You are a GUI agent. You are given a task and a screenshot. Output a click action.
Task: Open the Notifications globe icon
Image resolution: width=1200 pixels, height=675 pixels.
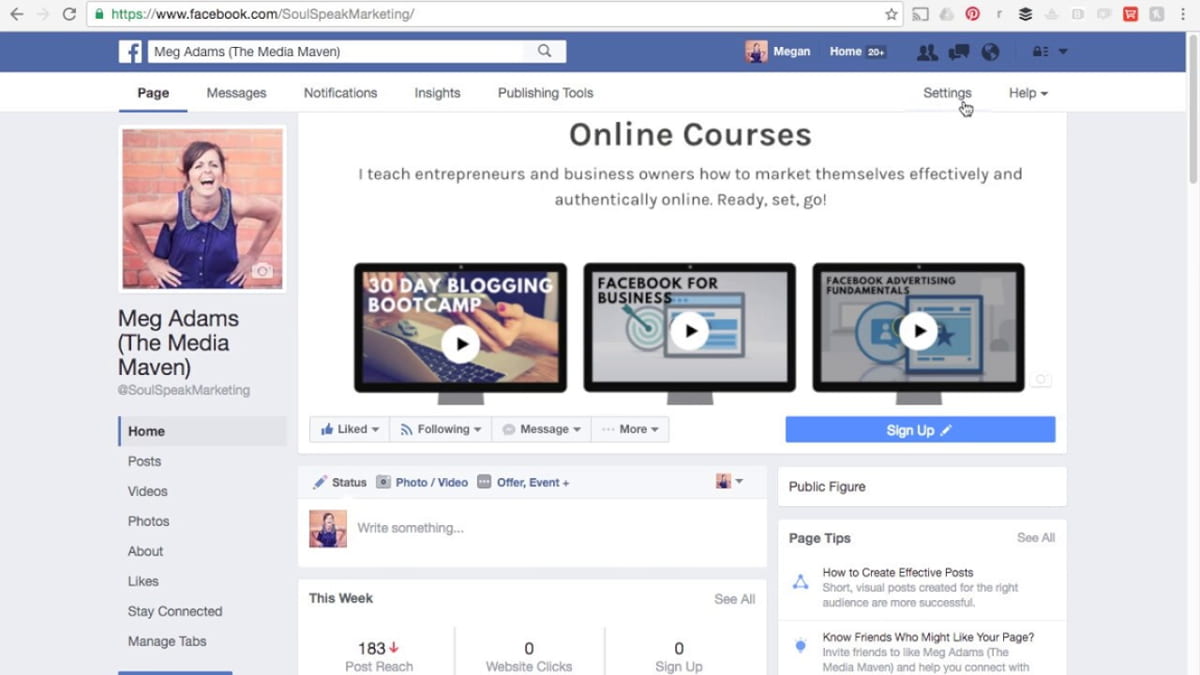pos(990,52)
